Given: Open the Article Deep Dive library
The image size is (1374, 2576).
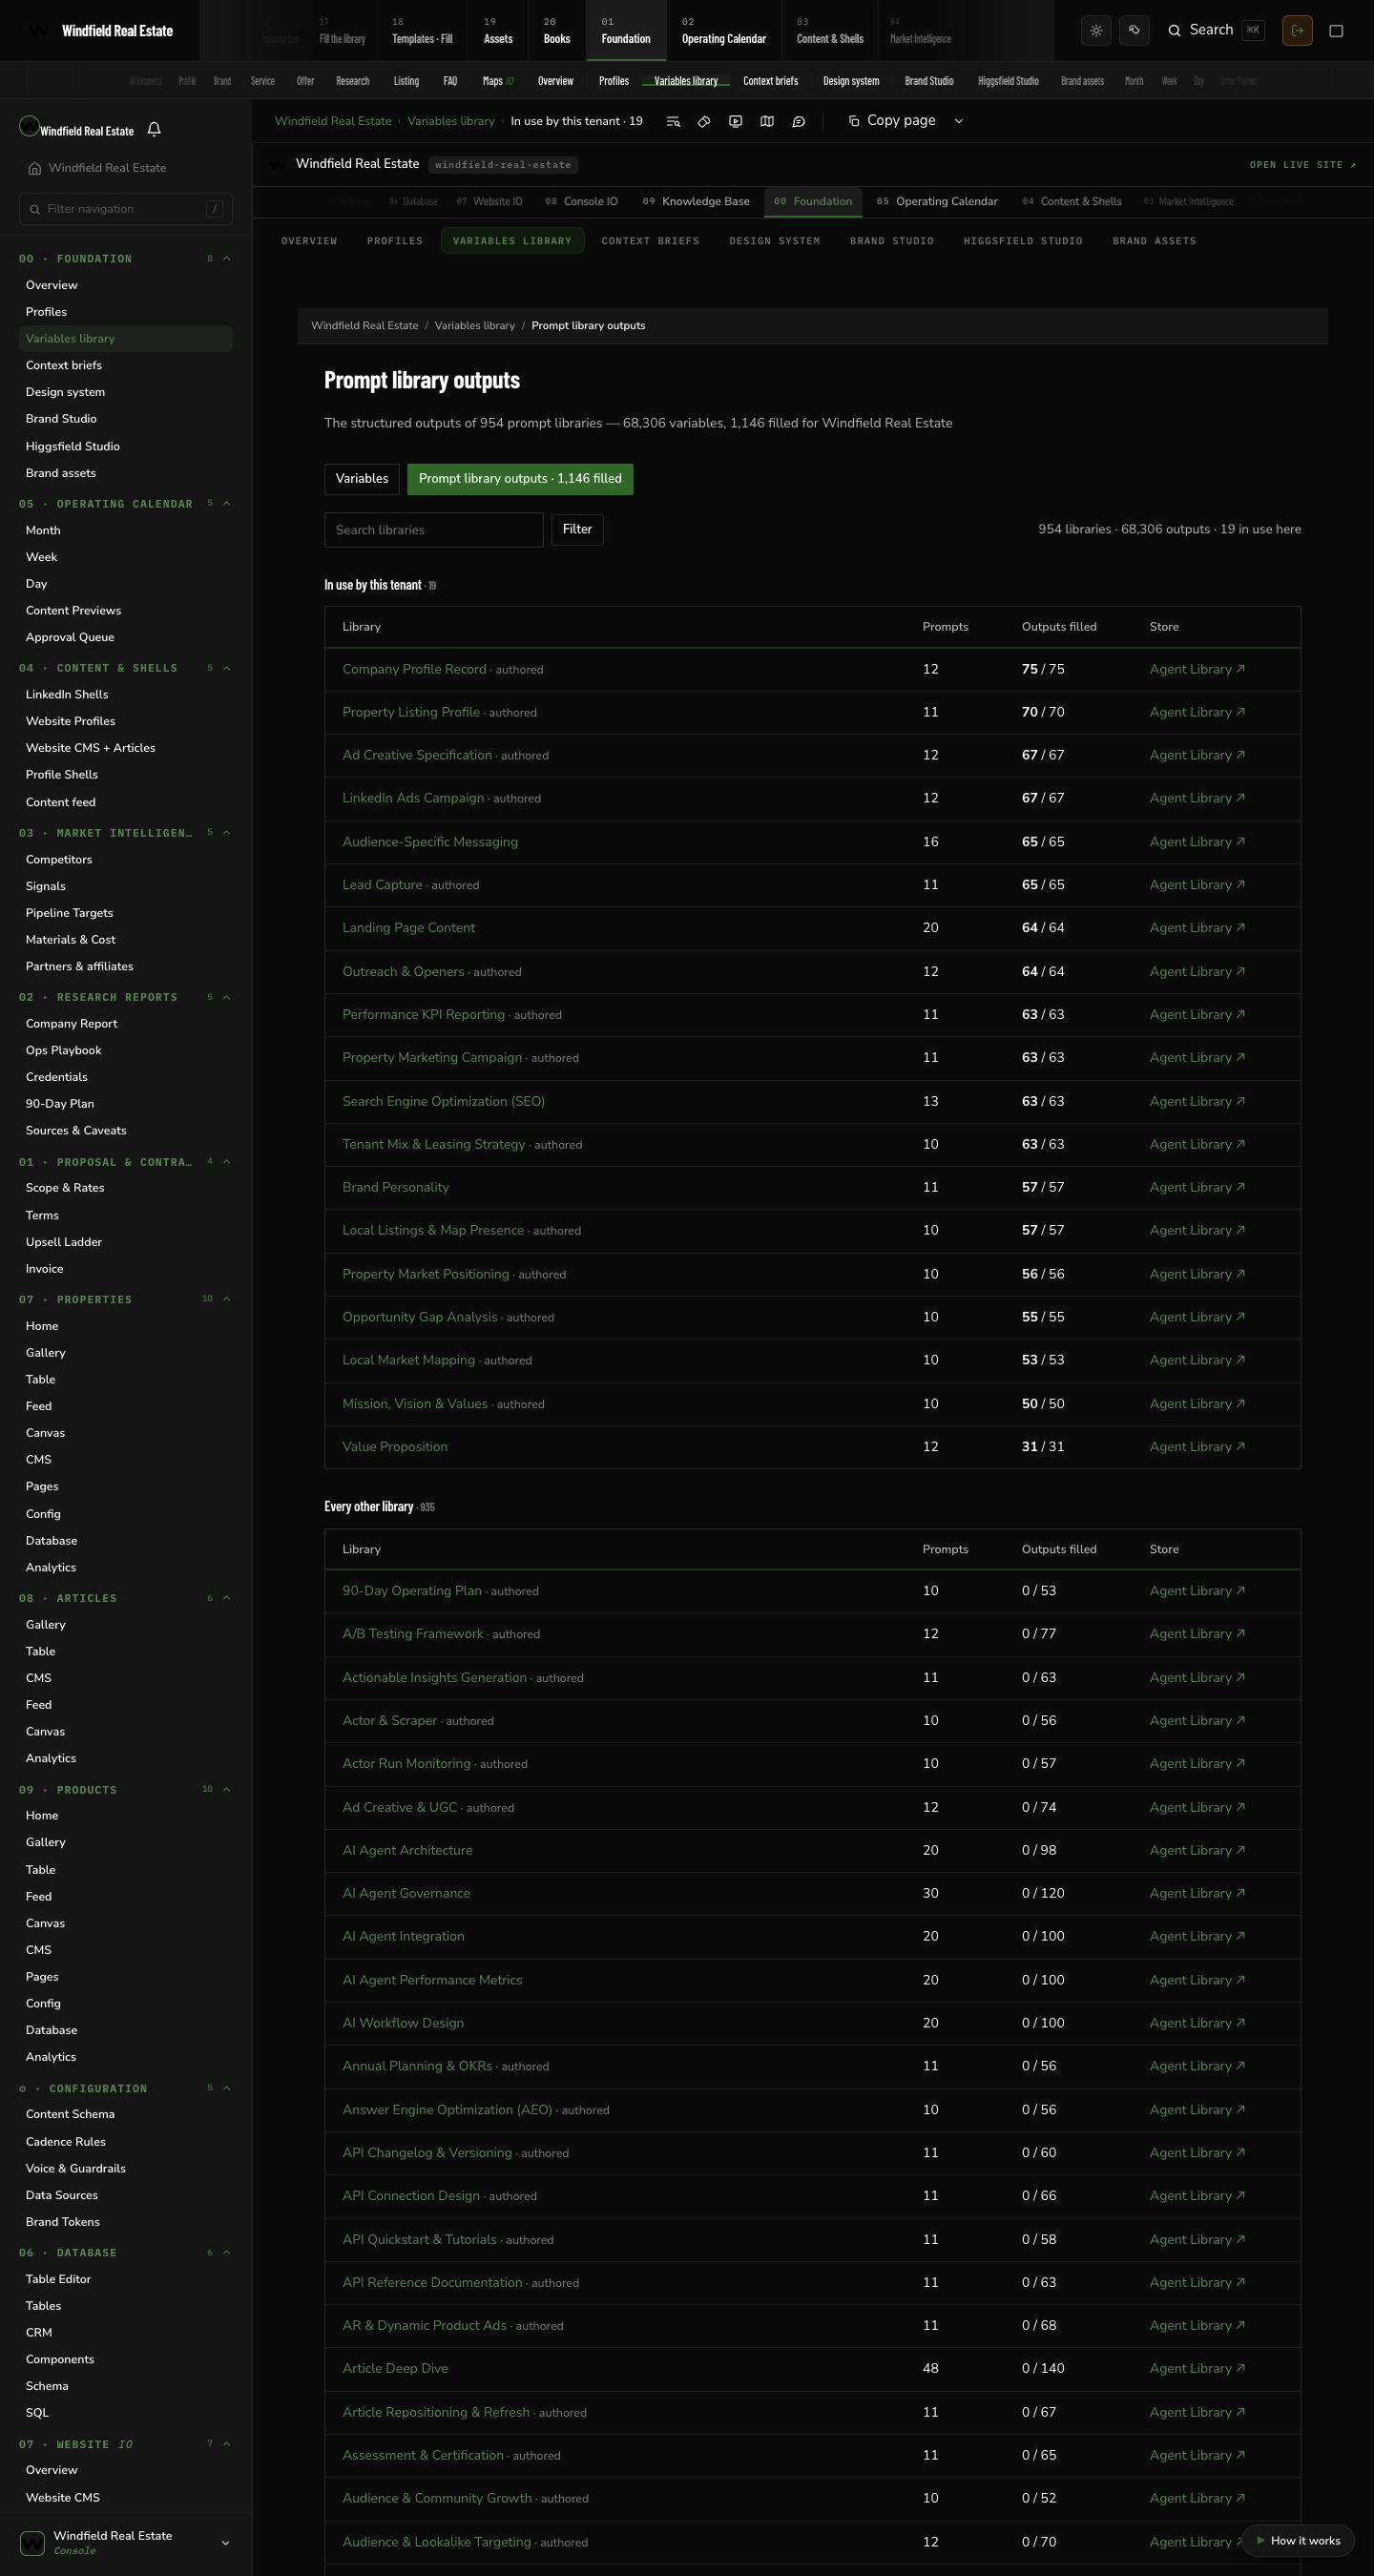Looking at the screenshot, I should 395,2369.
